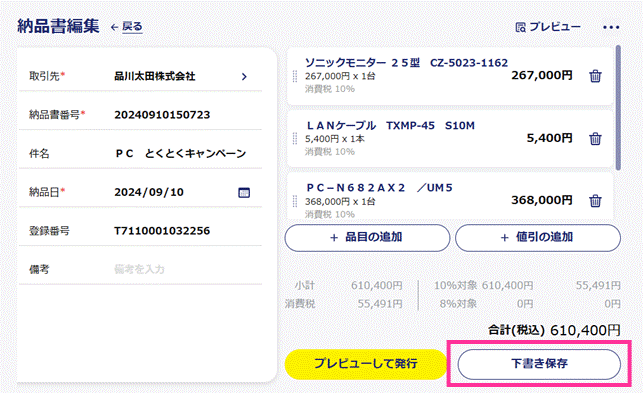Click the item list vertical scrollbar

618,108
